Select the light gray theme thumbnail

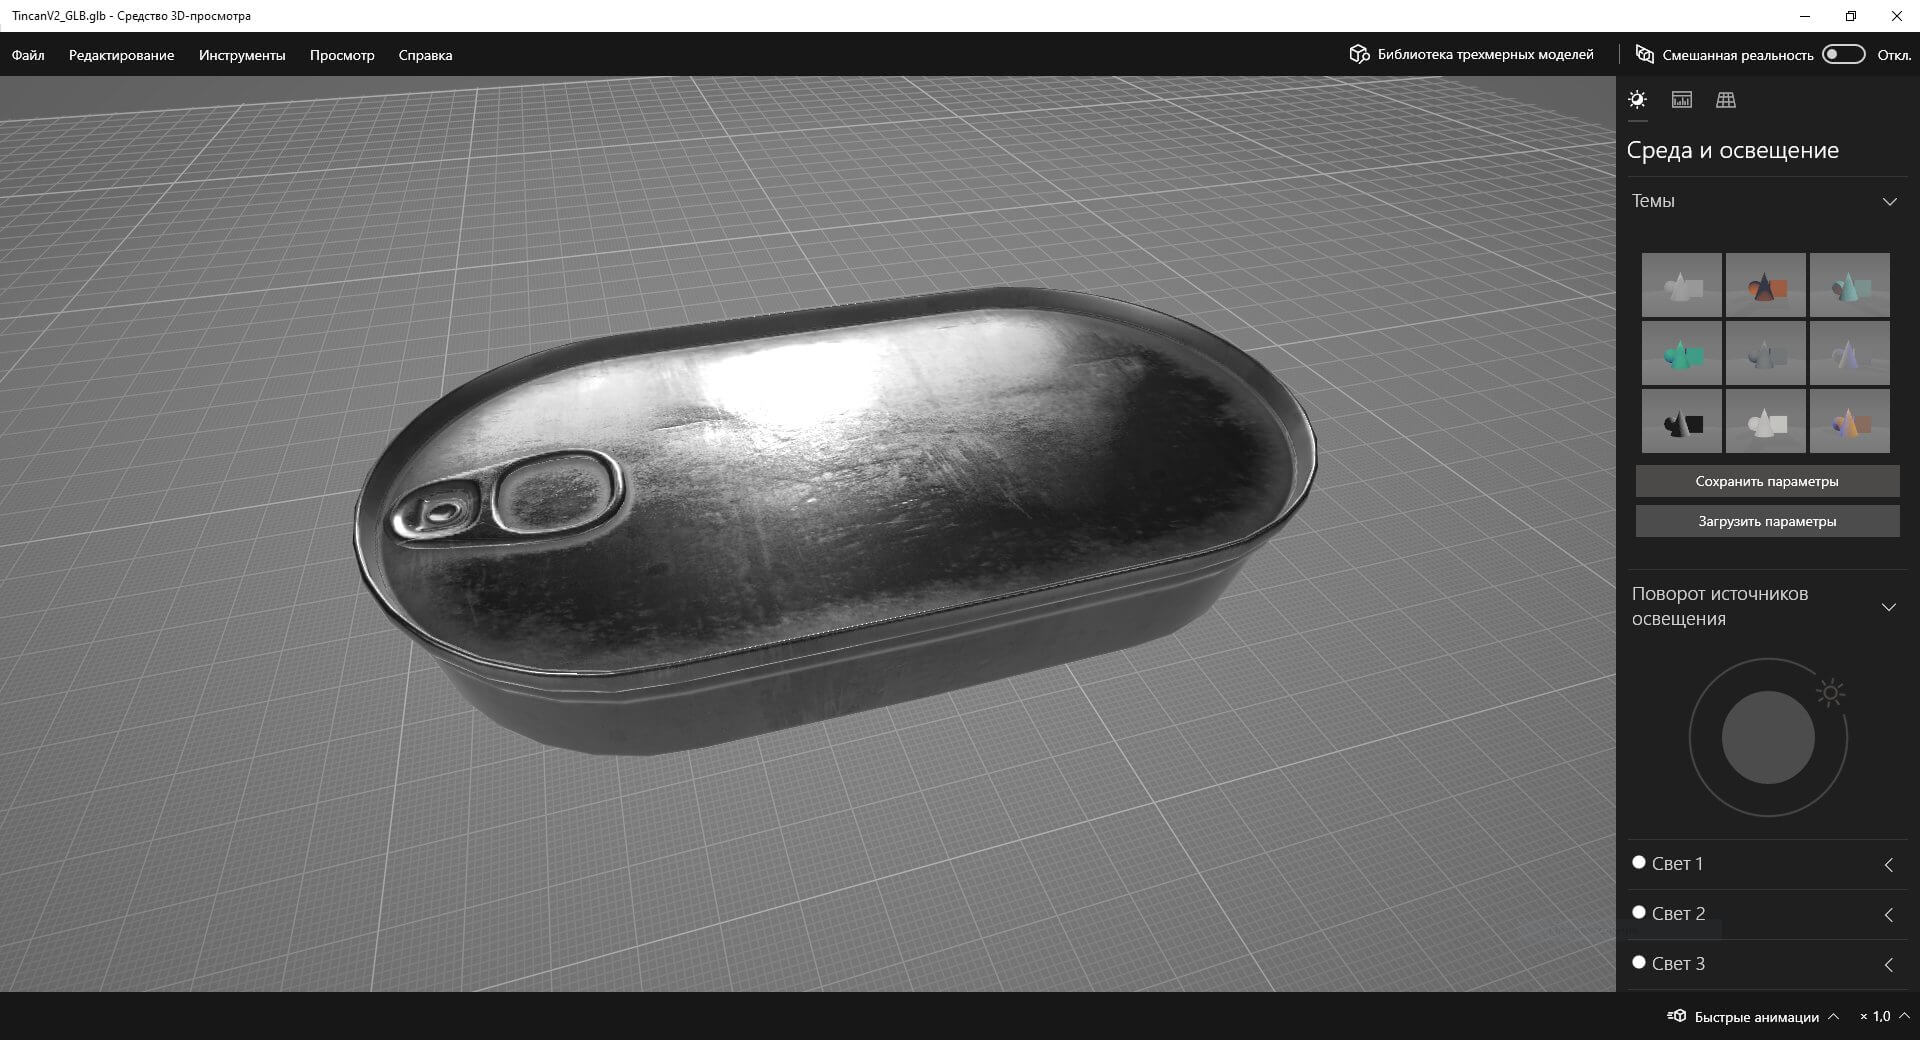1682,285
